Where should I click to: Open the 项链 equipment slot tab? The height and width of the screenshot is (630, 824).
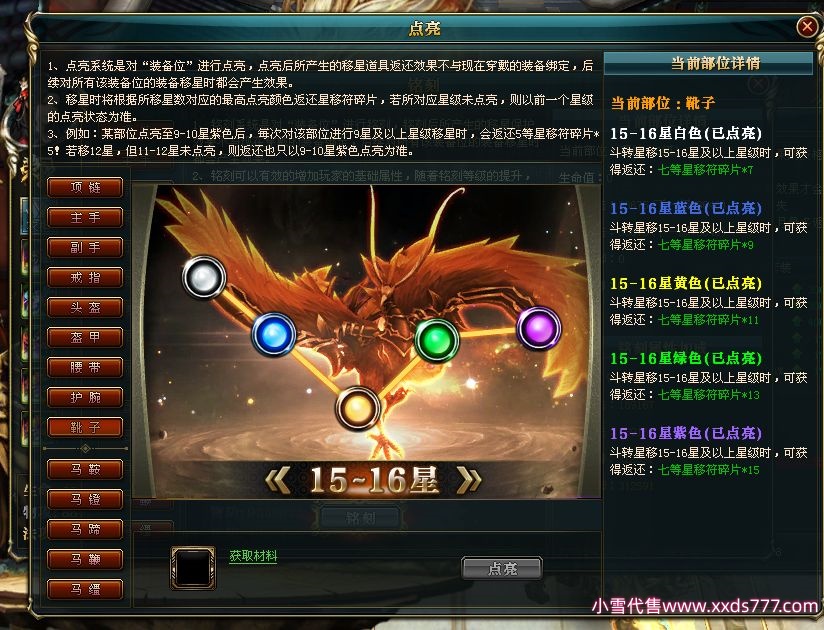point(85,187)
